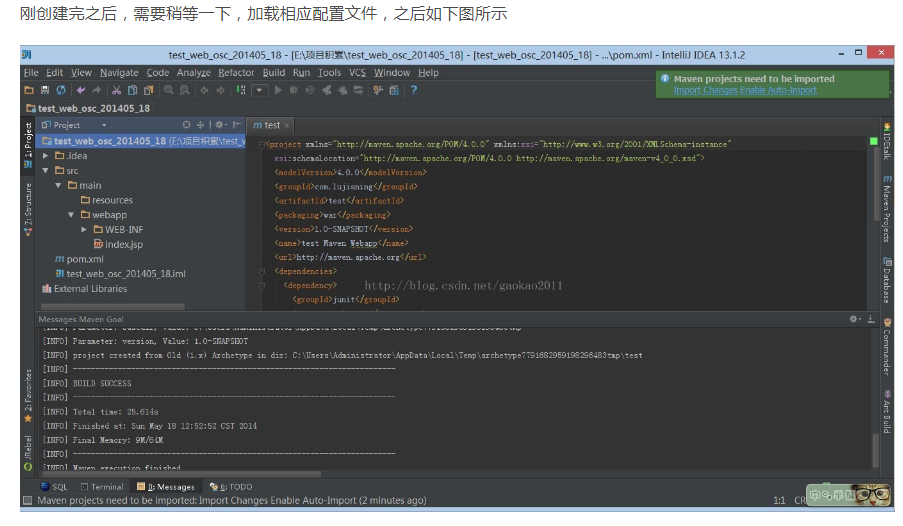Click the purple Undo arrow icon
Viewport: 903px width, 526px height.
coord(81,90)
